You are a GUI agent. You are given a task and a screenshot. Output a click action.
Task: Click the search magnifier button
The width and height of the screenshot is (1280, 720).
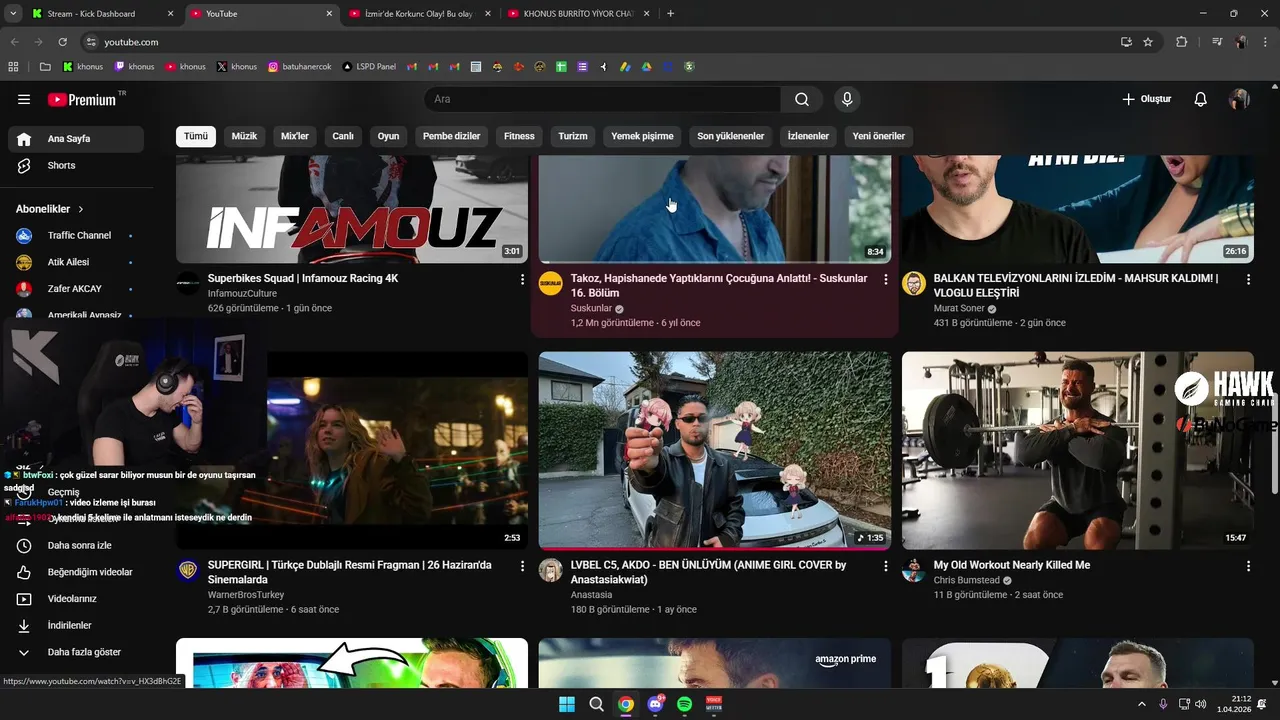click(x=802, y=99)
